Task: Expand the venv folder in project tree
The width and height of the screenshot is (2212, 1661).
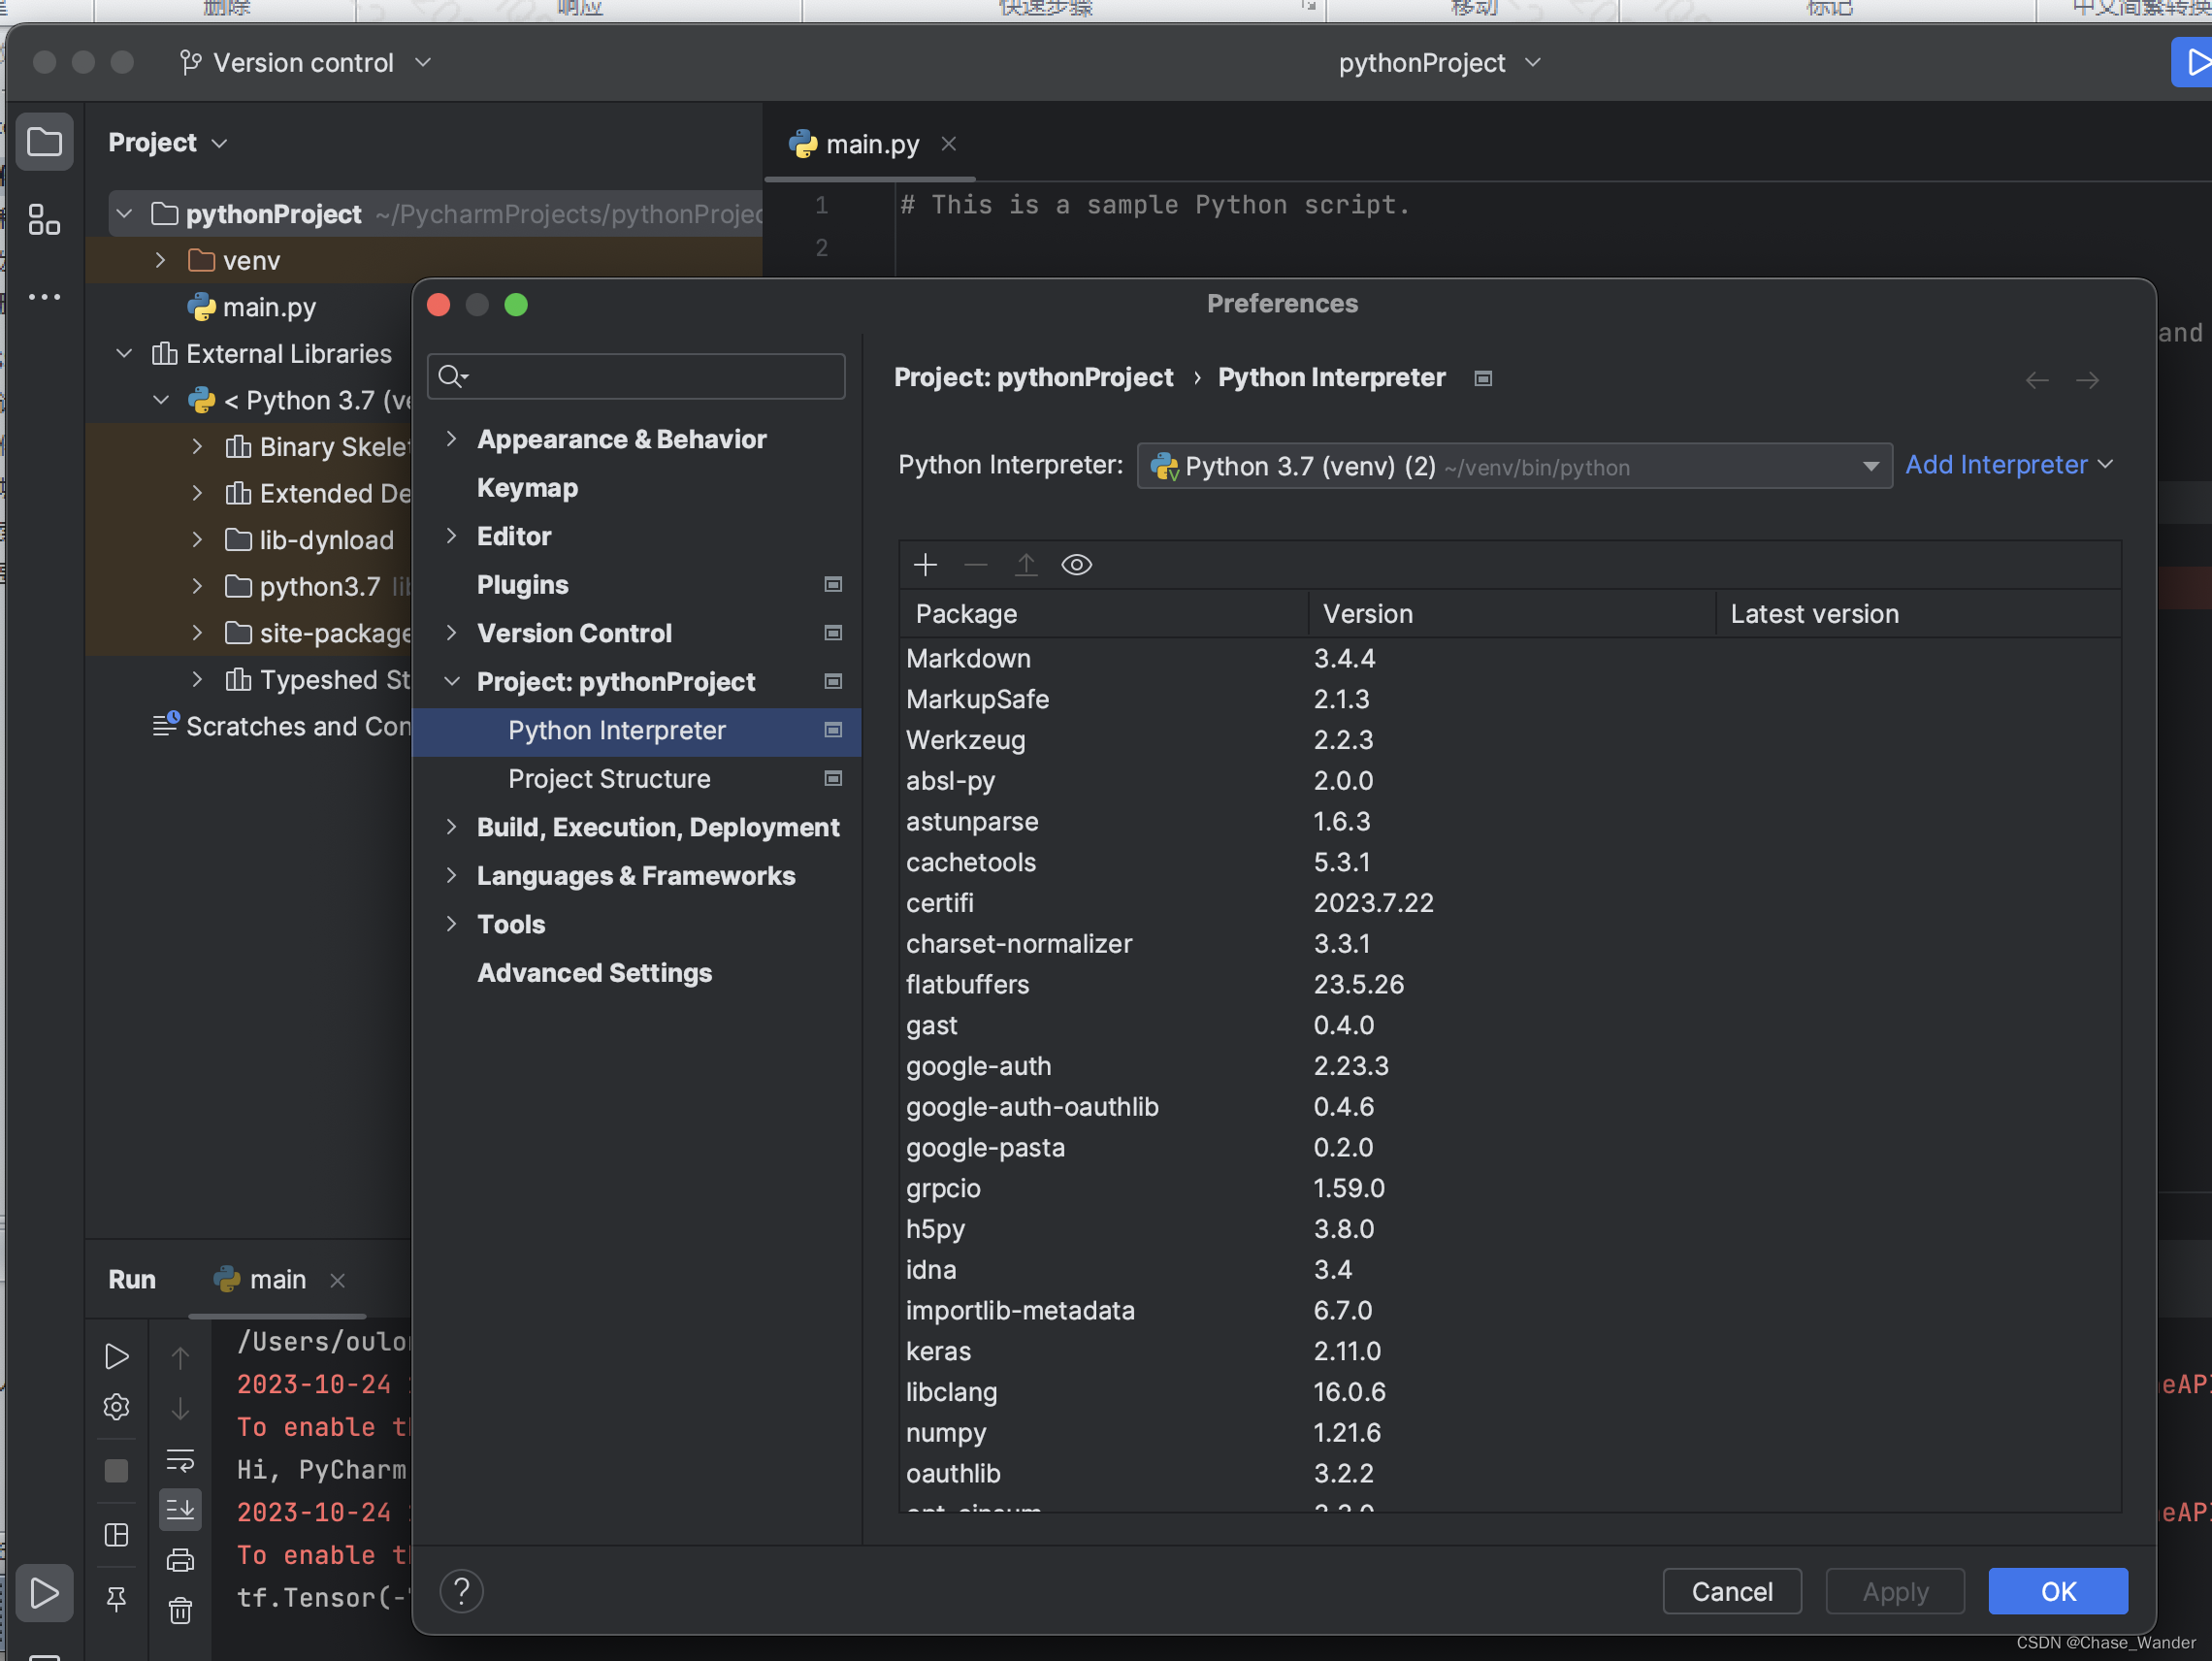Action: point(160,260)
